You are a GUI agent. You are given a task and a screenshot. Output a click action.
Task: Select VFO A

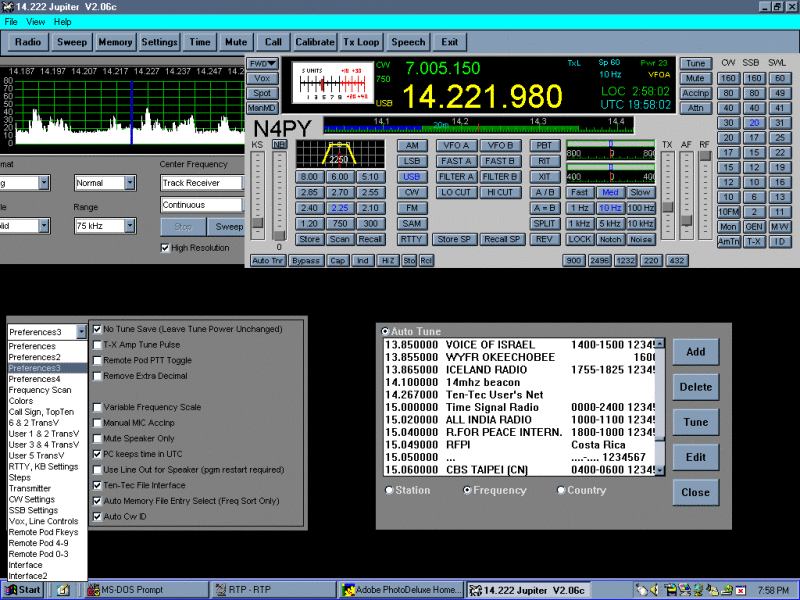pyautogui.click(x=456, y=145)
